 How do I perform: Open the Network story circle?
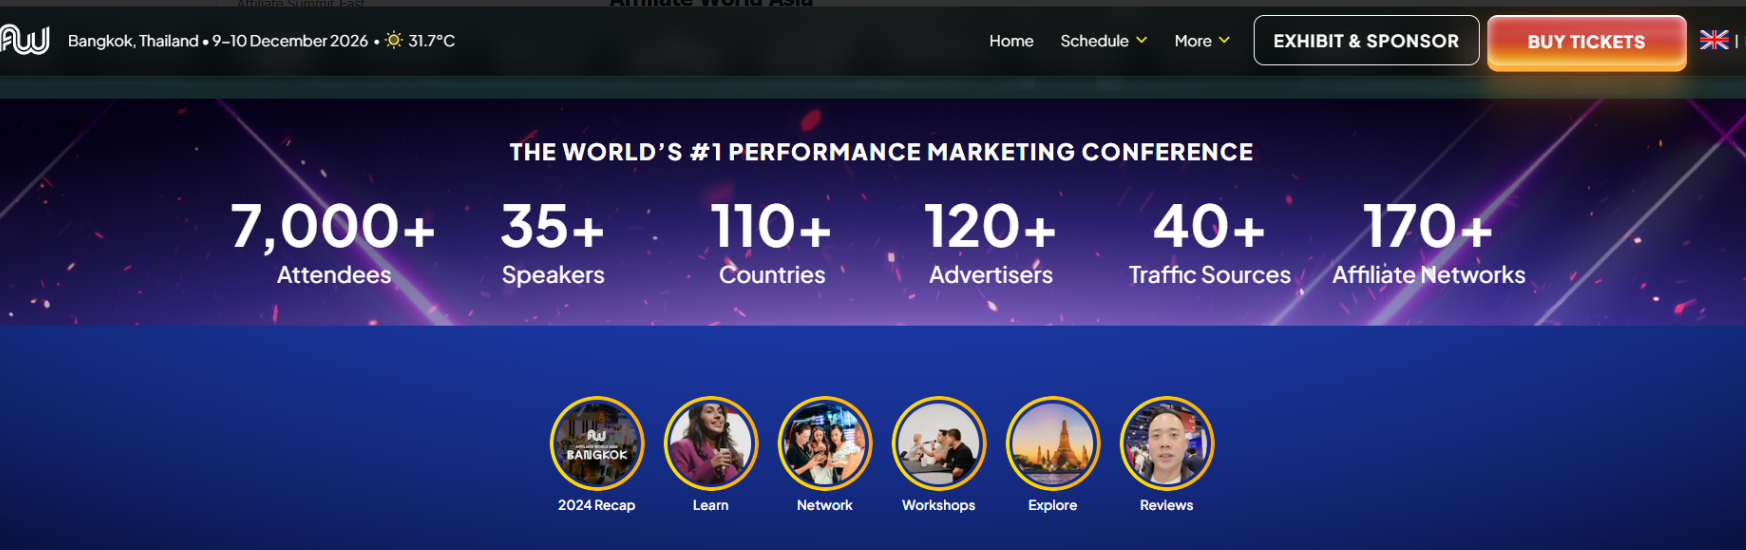pyautogui.click(x=825, y=443)
